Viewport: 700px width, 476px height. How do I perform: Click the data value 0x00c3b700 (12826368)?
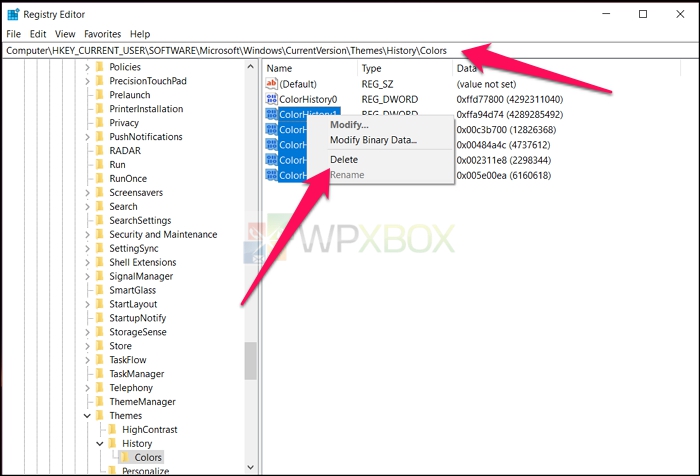coord(506,129)
